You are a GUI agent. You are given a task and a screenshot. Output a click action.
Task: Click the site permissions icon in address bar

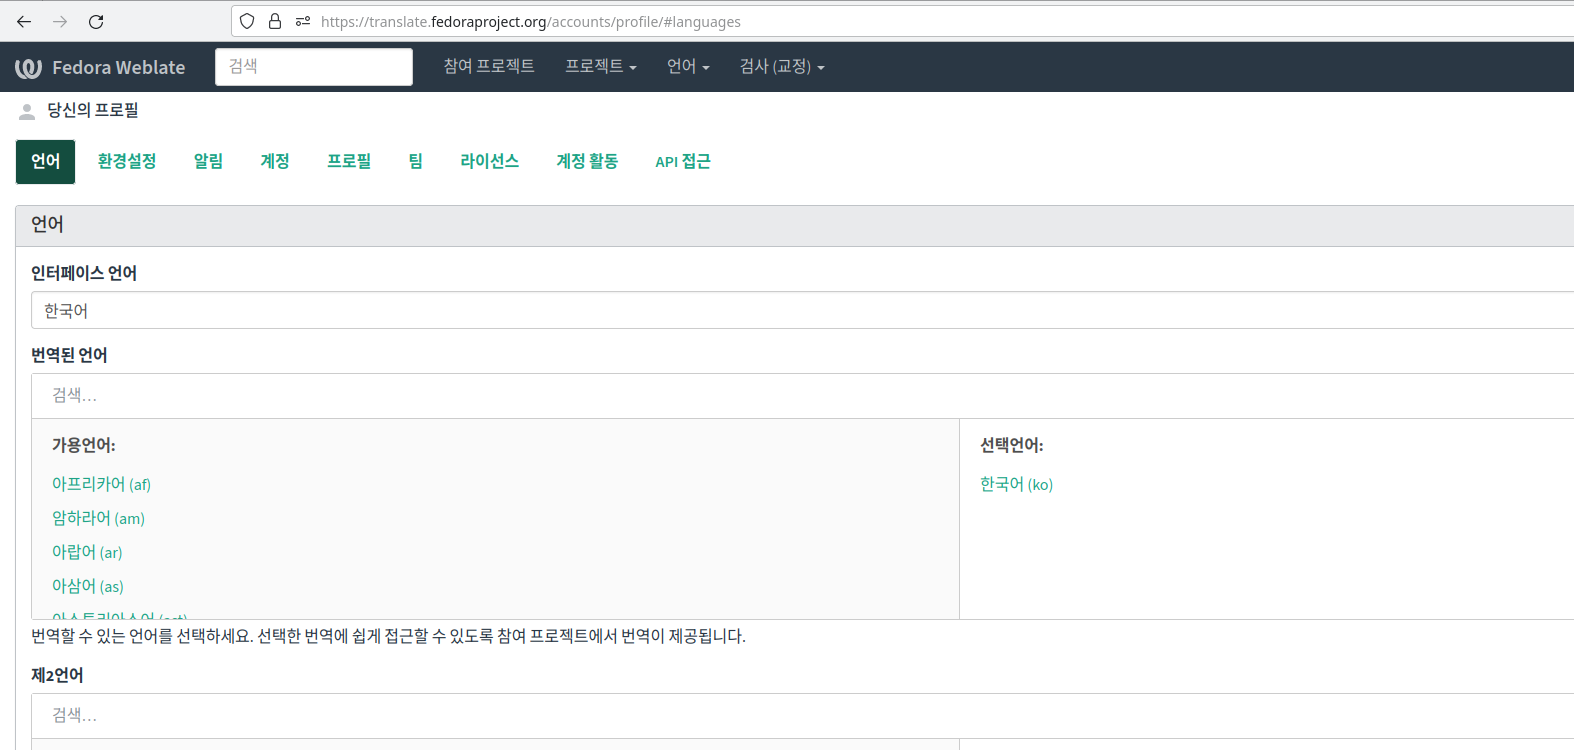pos(302,22)
